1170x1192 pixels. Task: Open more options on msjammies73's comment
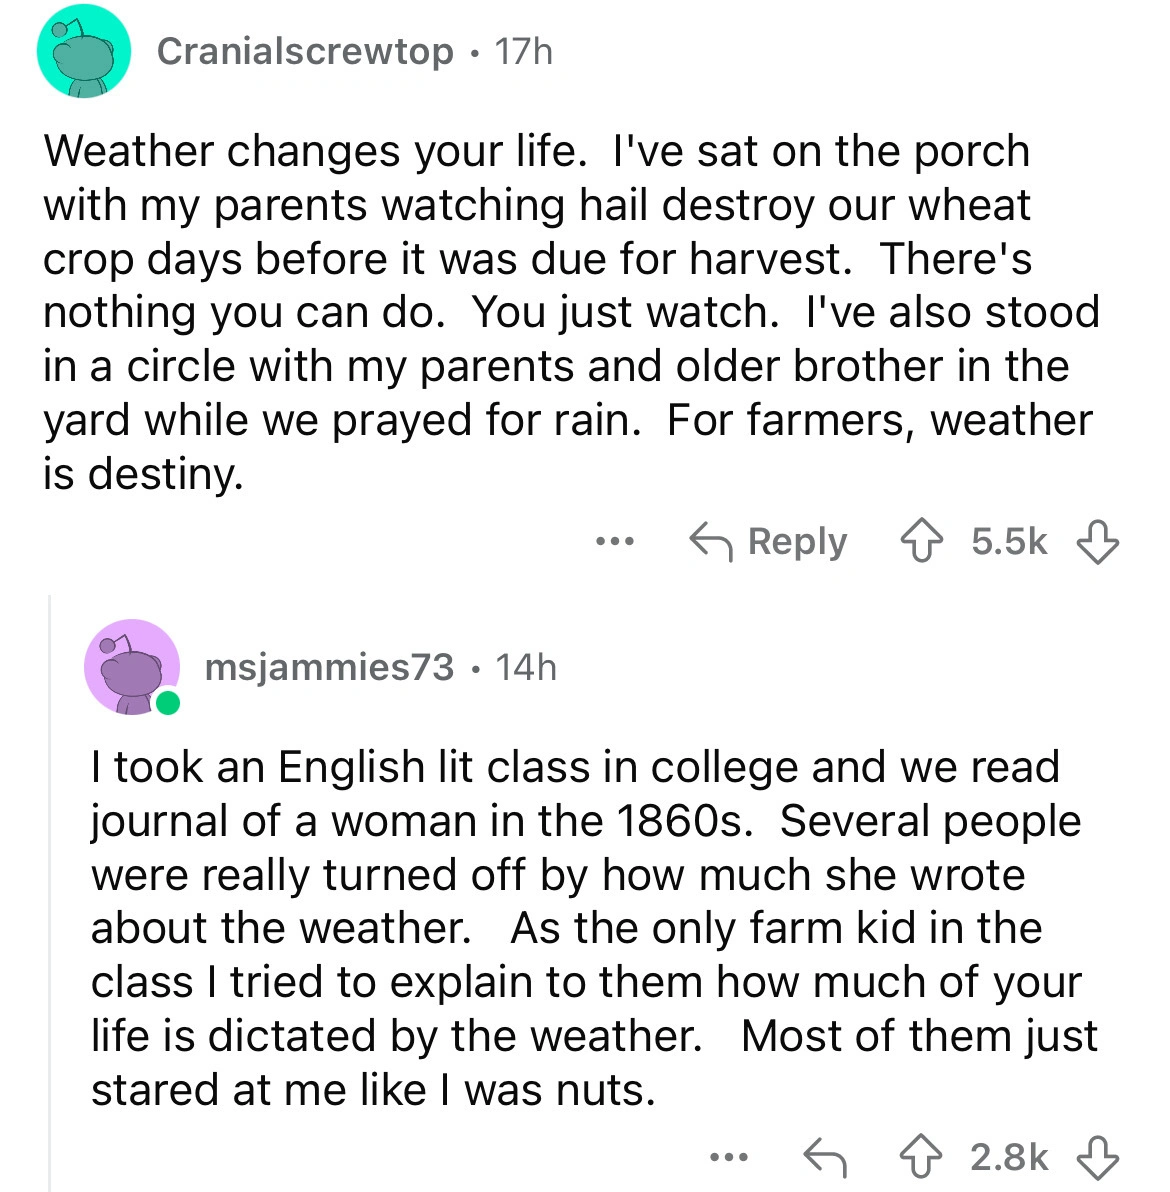(x=729, y=1158)
